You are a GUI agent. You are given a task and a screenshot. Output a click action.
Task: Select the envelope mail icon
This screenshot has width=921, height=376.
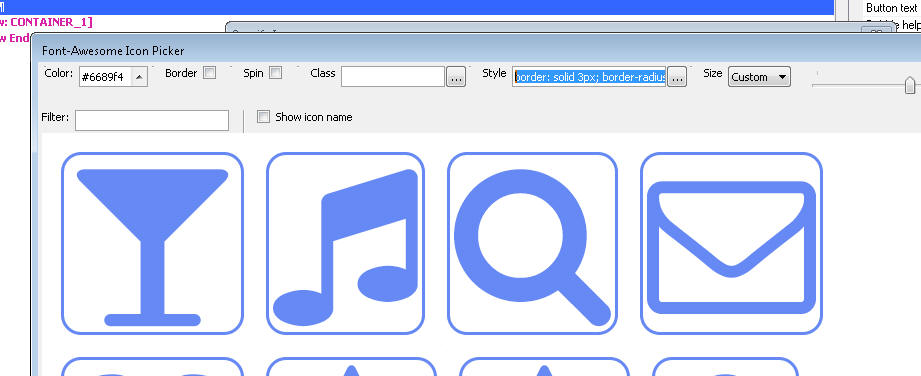pyautogui.click(x=731, y=243)
